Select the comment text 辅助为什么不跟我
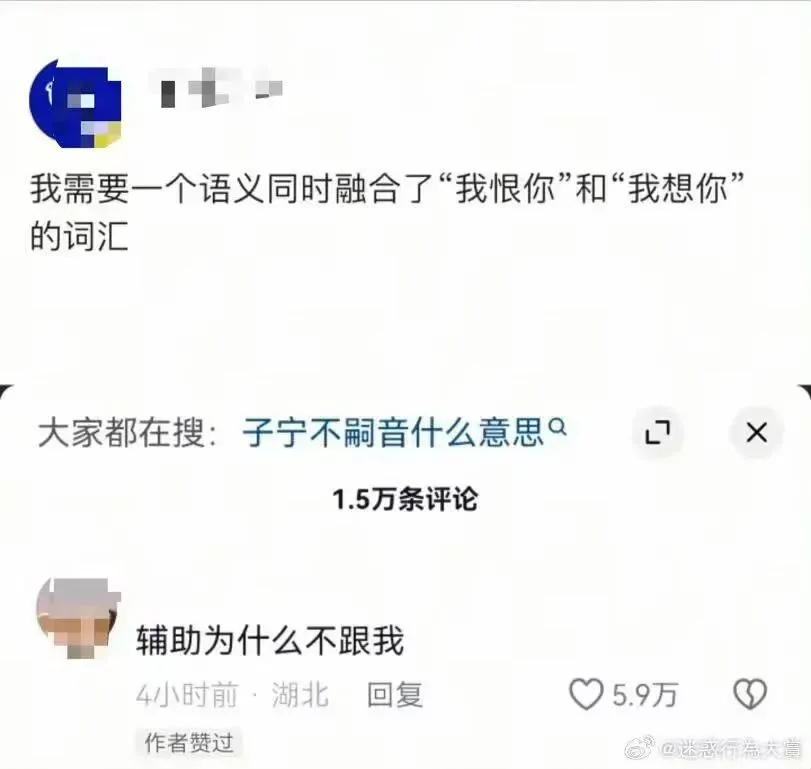This screenshot has height=769, width=811. [269, 640]
